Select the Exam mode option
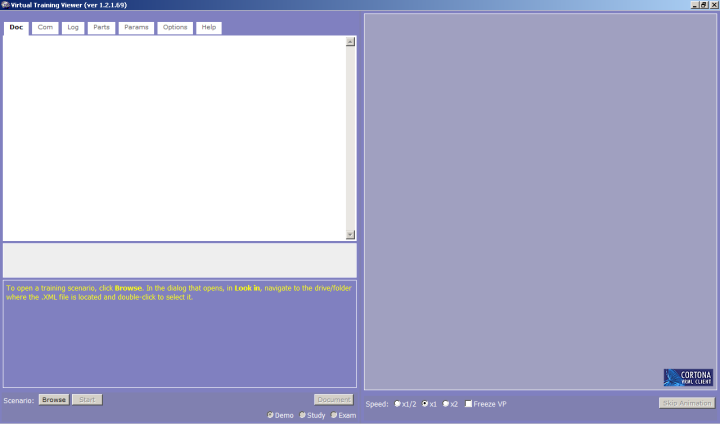720x424 pixels. click(x=334, y=415)
